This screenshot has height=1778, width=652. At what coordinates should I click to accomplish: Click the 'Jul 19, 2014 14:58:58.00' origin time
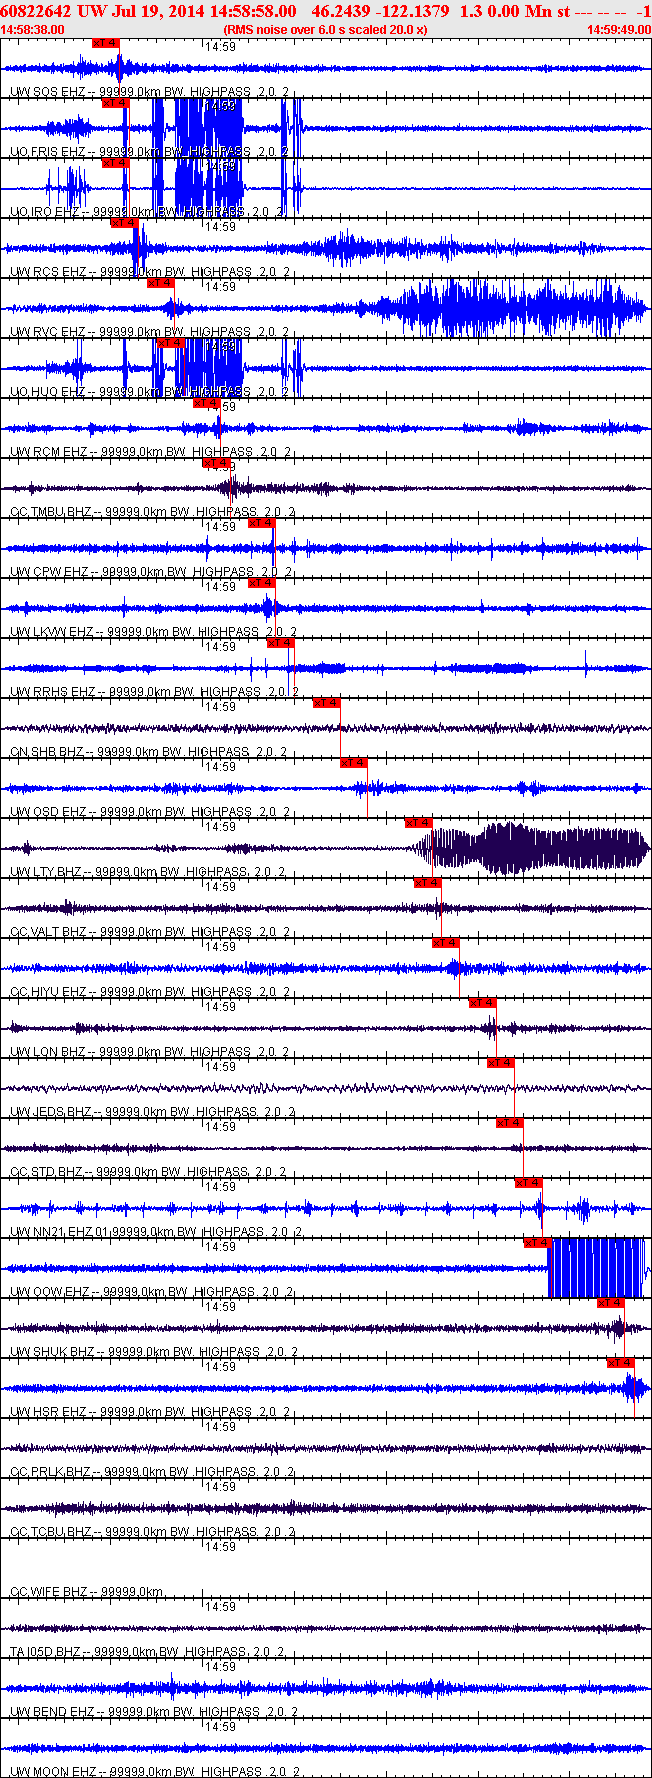pos(206,11)
